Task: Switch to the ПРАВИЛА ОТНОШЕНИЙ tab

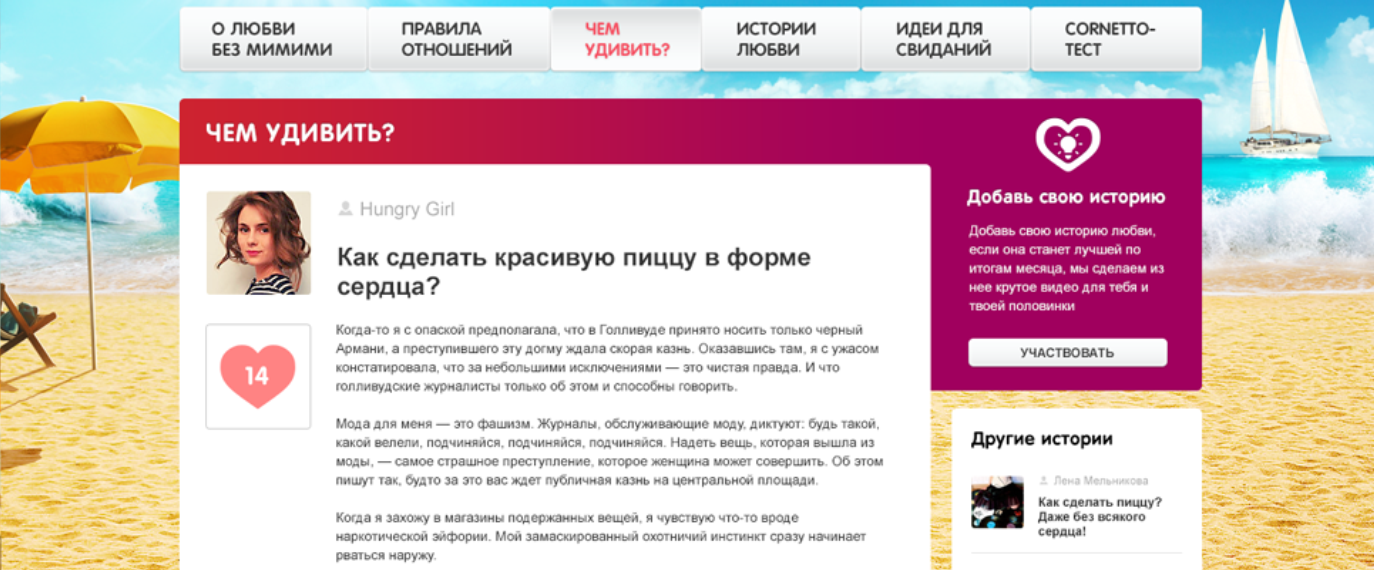Action: coord(458,40)
